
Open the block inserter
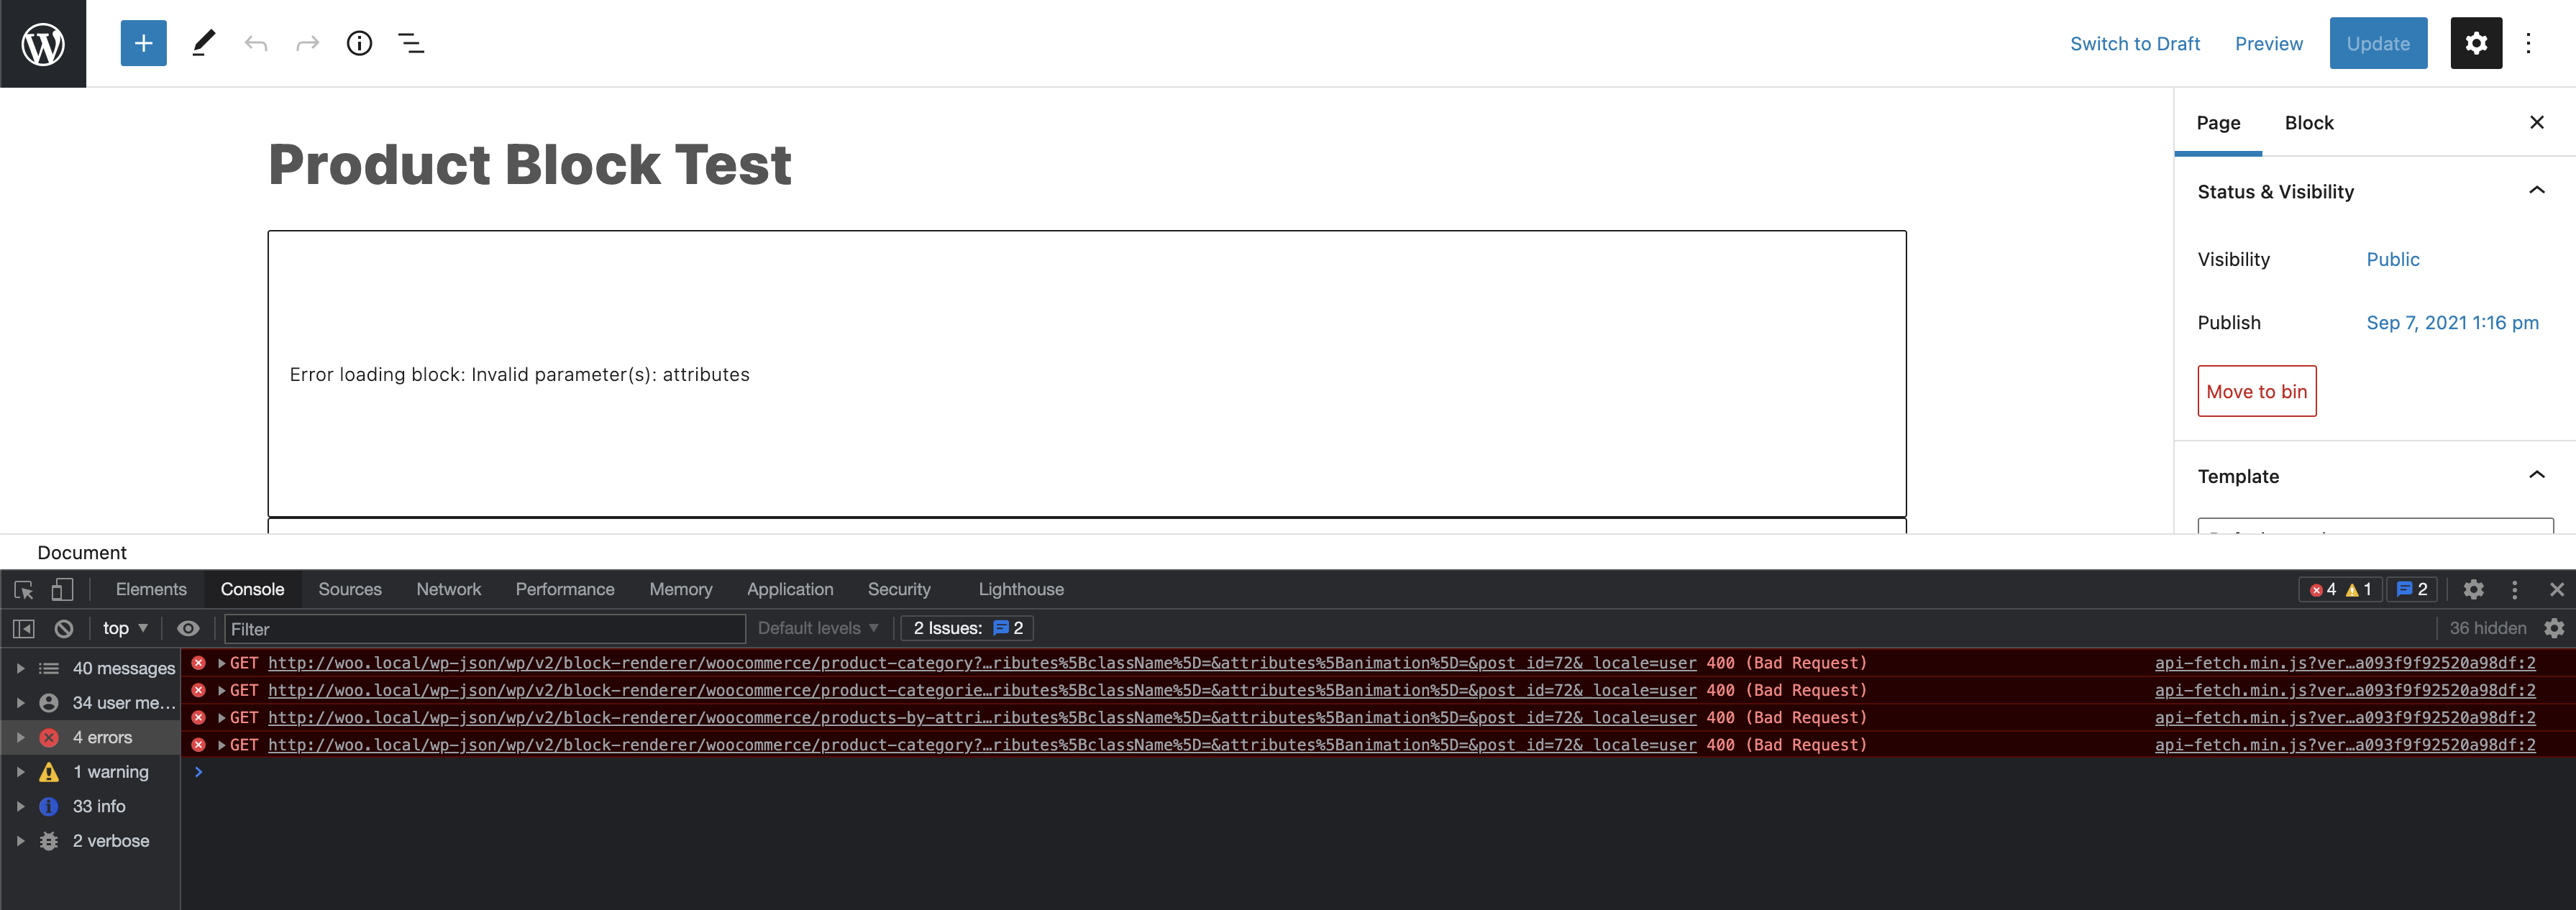click(143, 43)
